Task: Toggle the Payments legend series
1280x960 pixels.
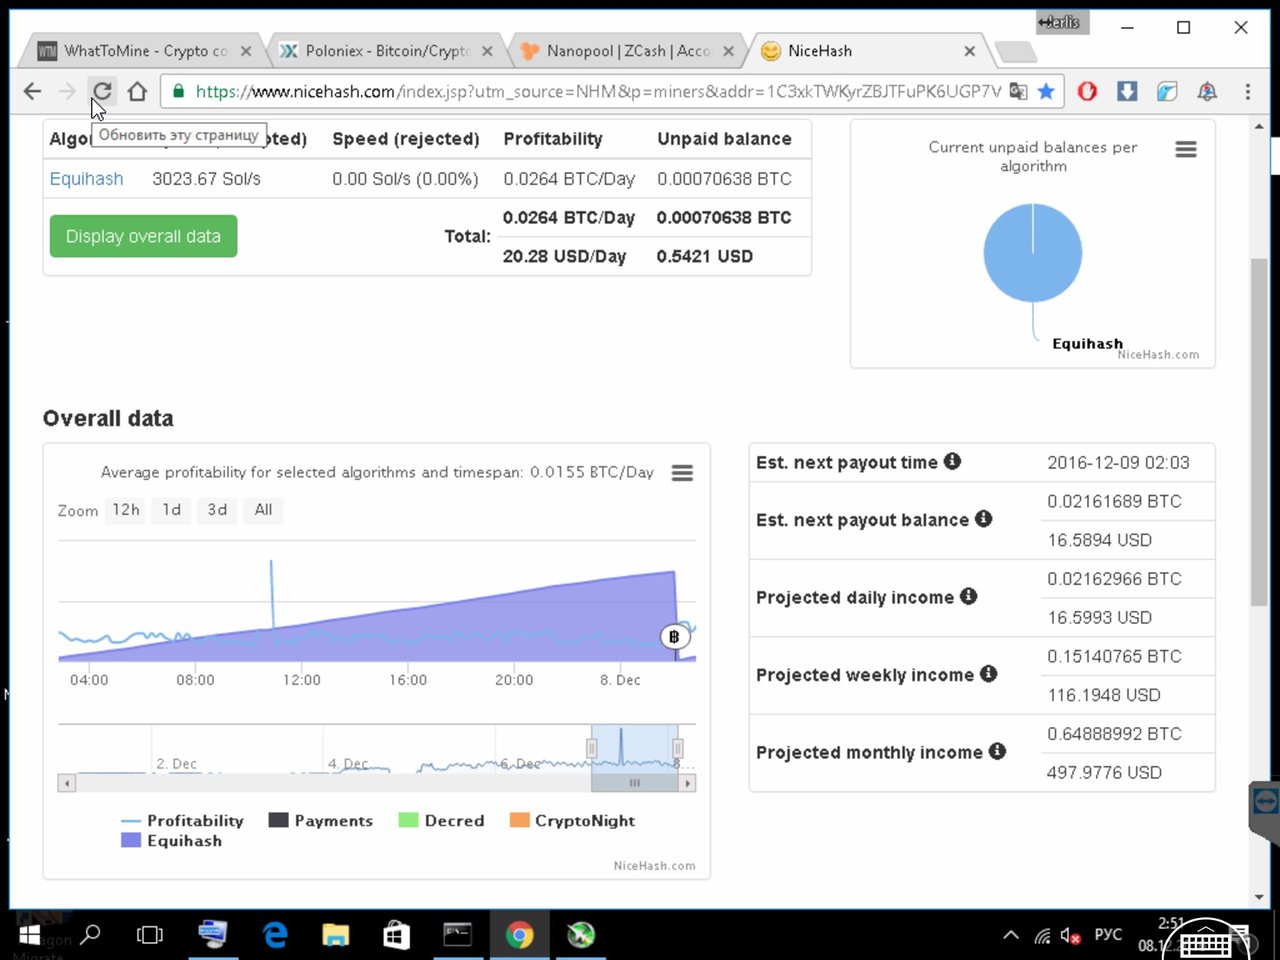Action: click(x=321, y=821)
